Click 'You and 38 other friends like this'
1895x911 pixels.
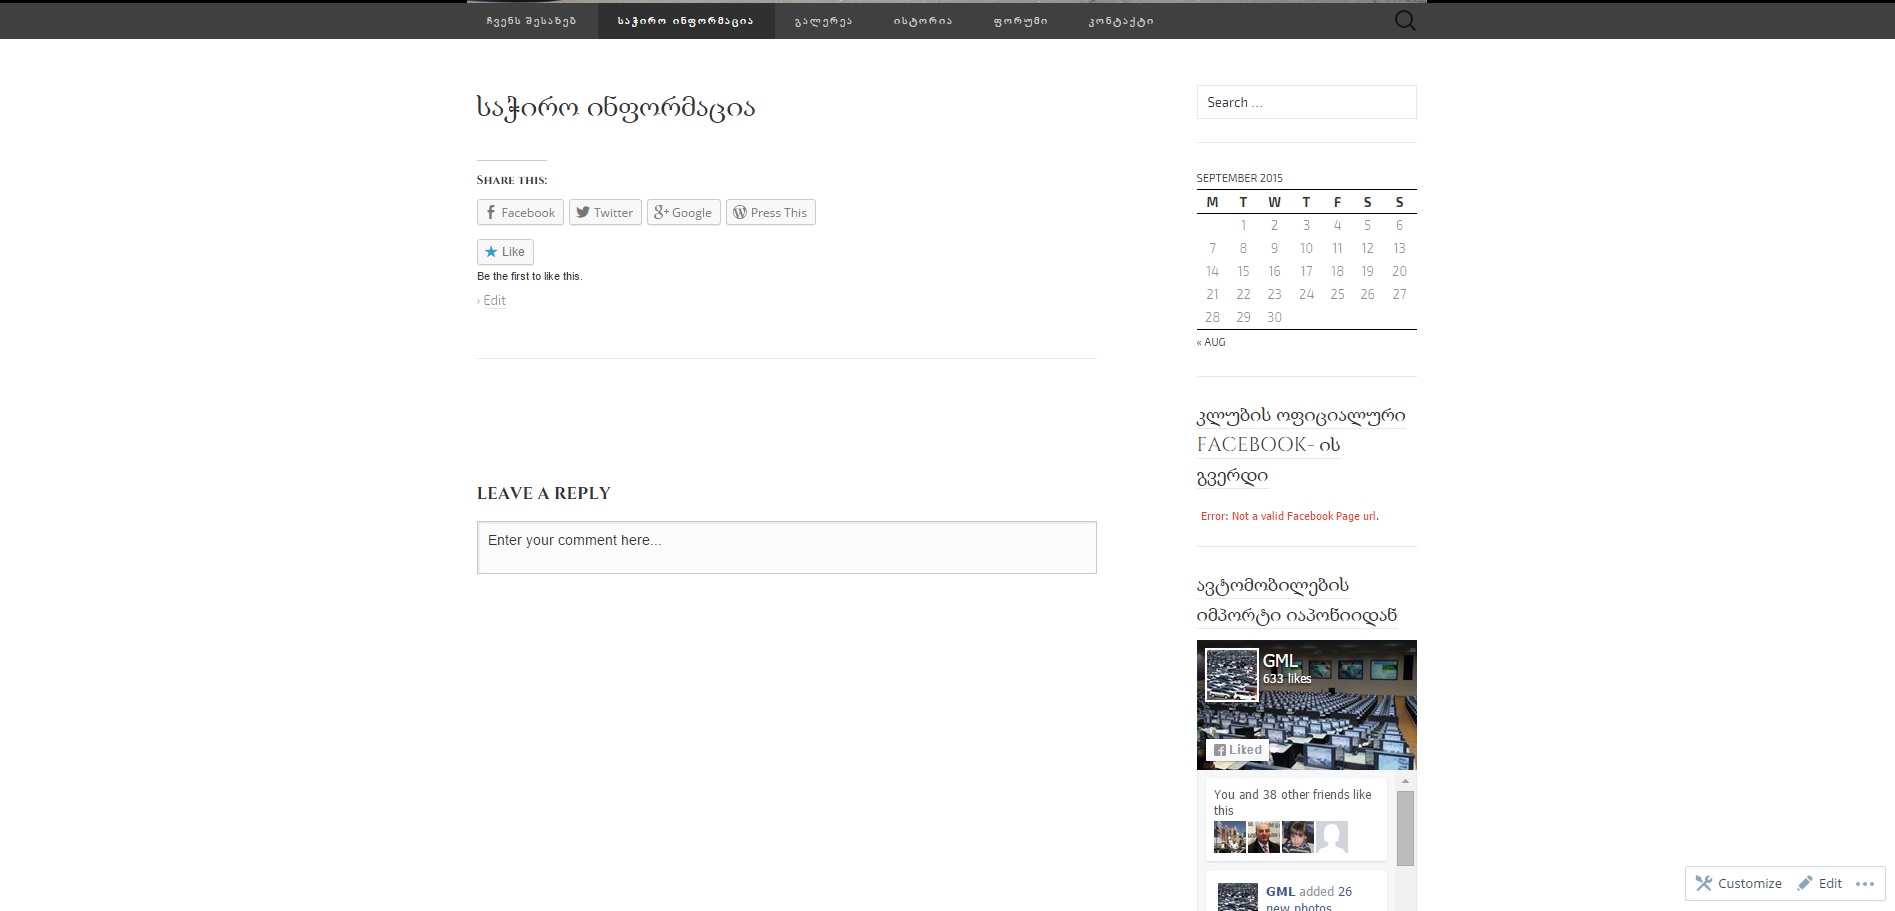click(1293, 802)
